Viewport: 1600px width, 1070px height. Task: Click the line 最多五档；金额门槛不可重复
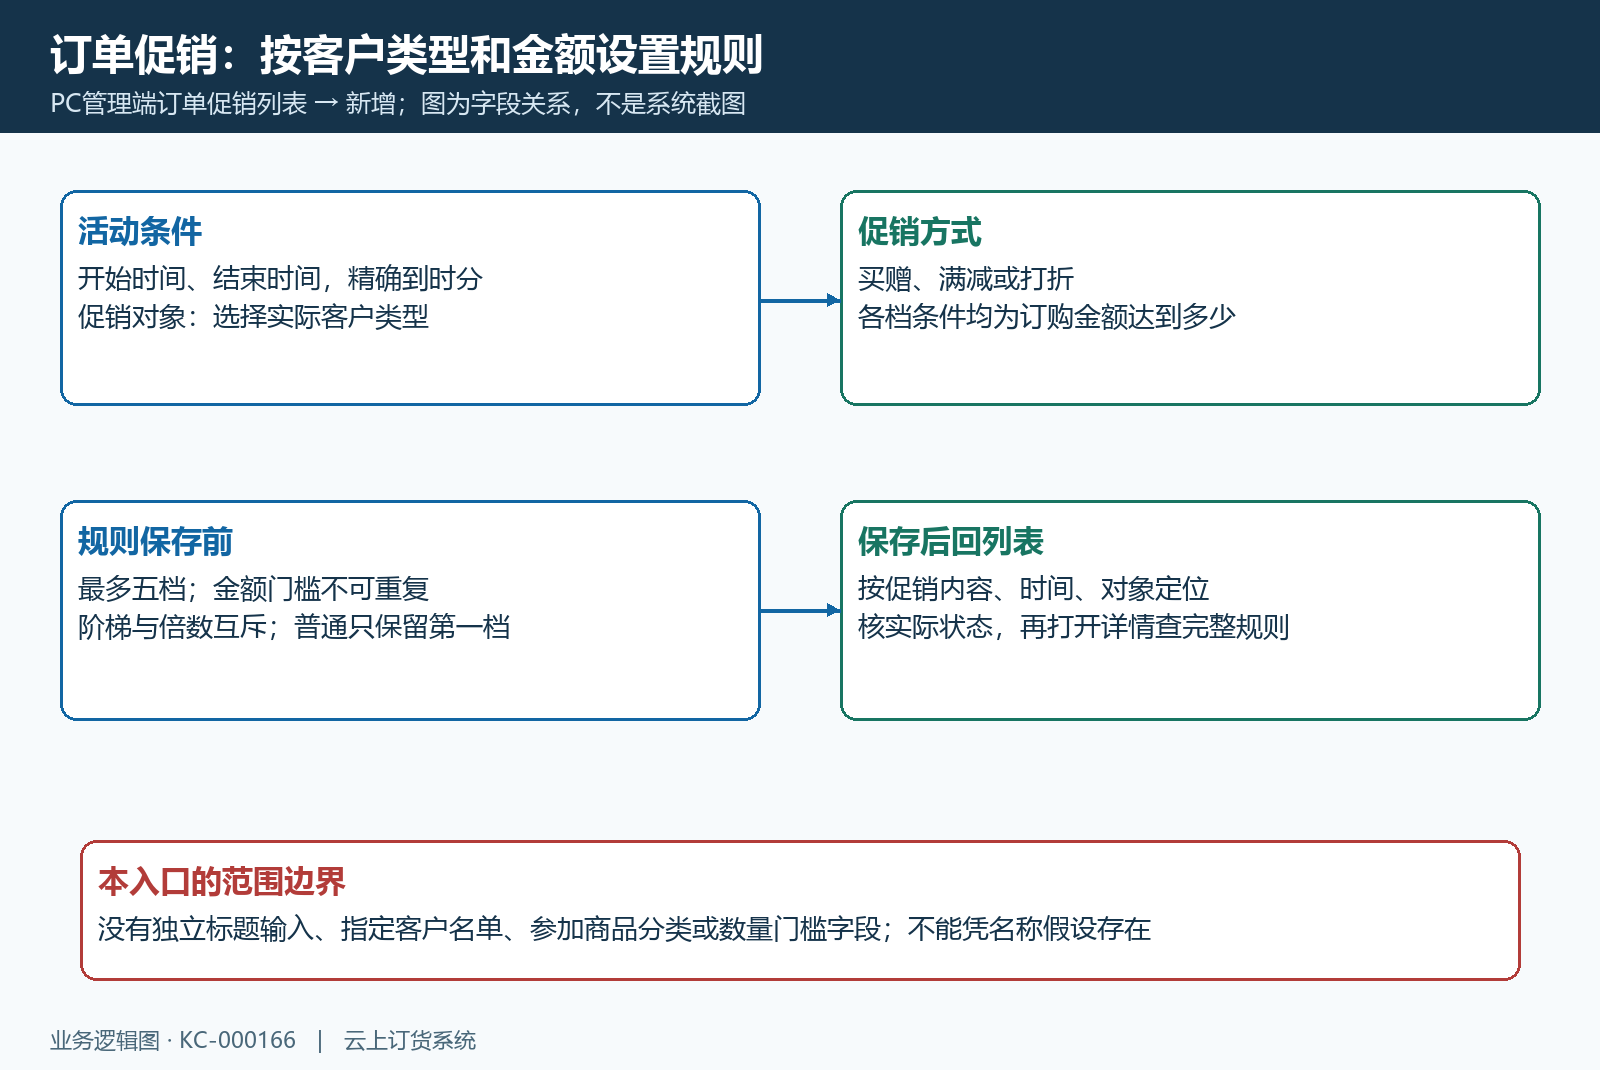tap(253, 588)
